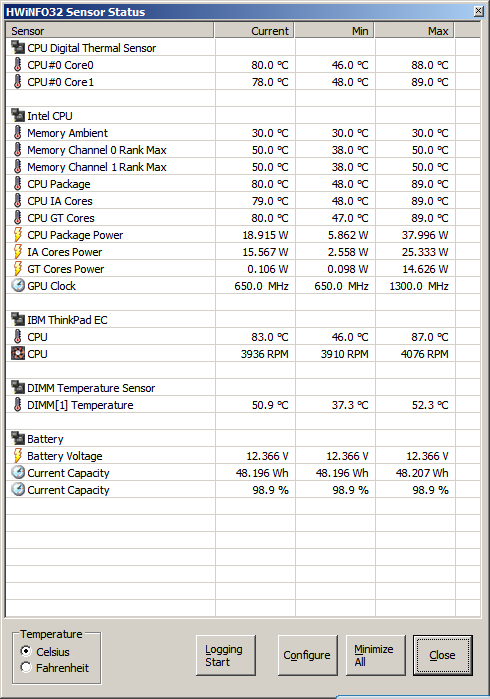Image resolution: width=490 pixels, height=699 pixels.
Task: Click the GPU Clock dial icon
Action: (18, 285)
